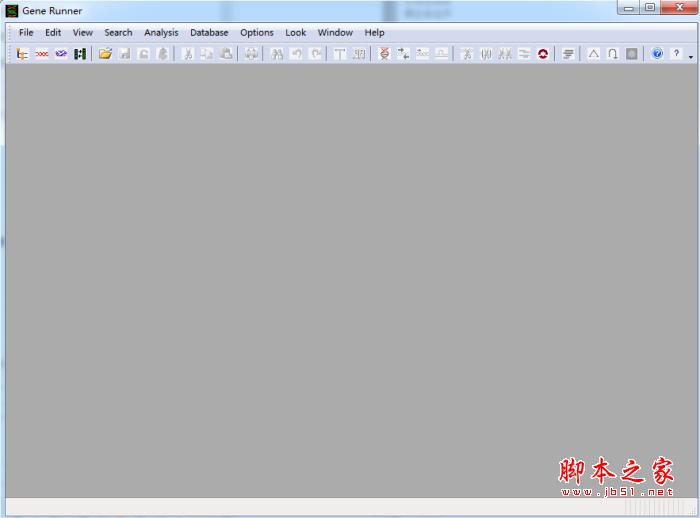Click the purple protein sequence icon
The image size is (700, 518).
[x=61, y=54]
